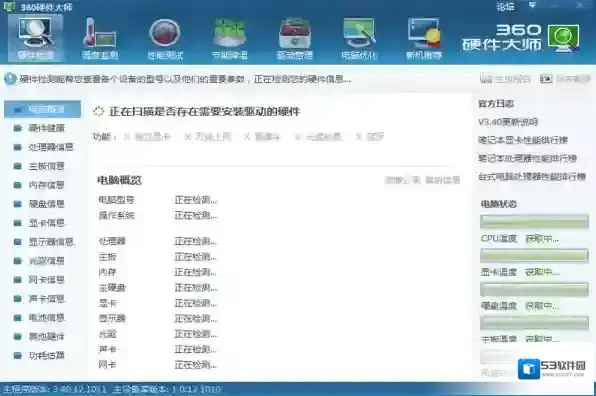The width and height of the screenshot is (596, 396).
Task: Open the 装机推荐 computer icon
Action: 424,38
